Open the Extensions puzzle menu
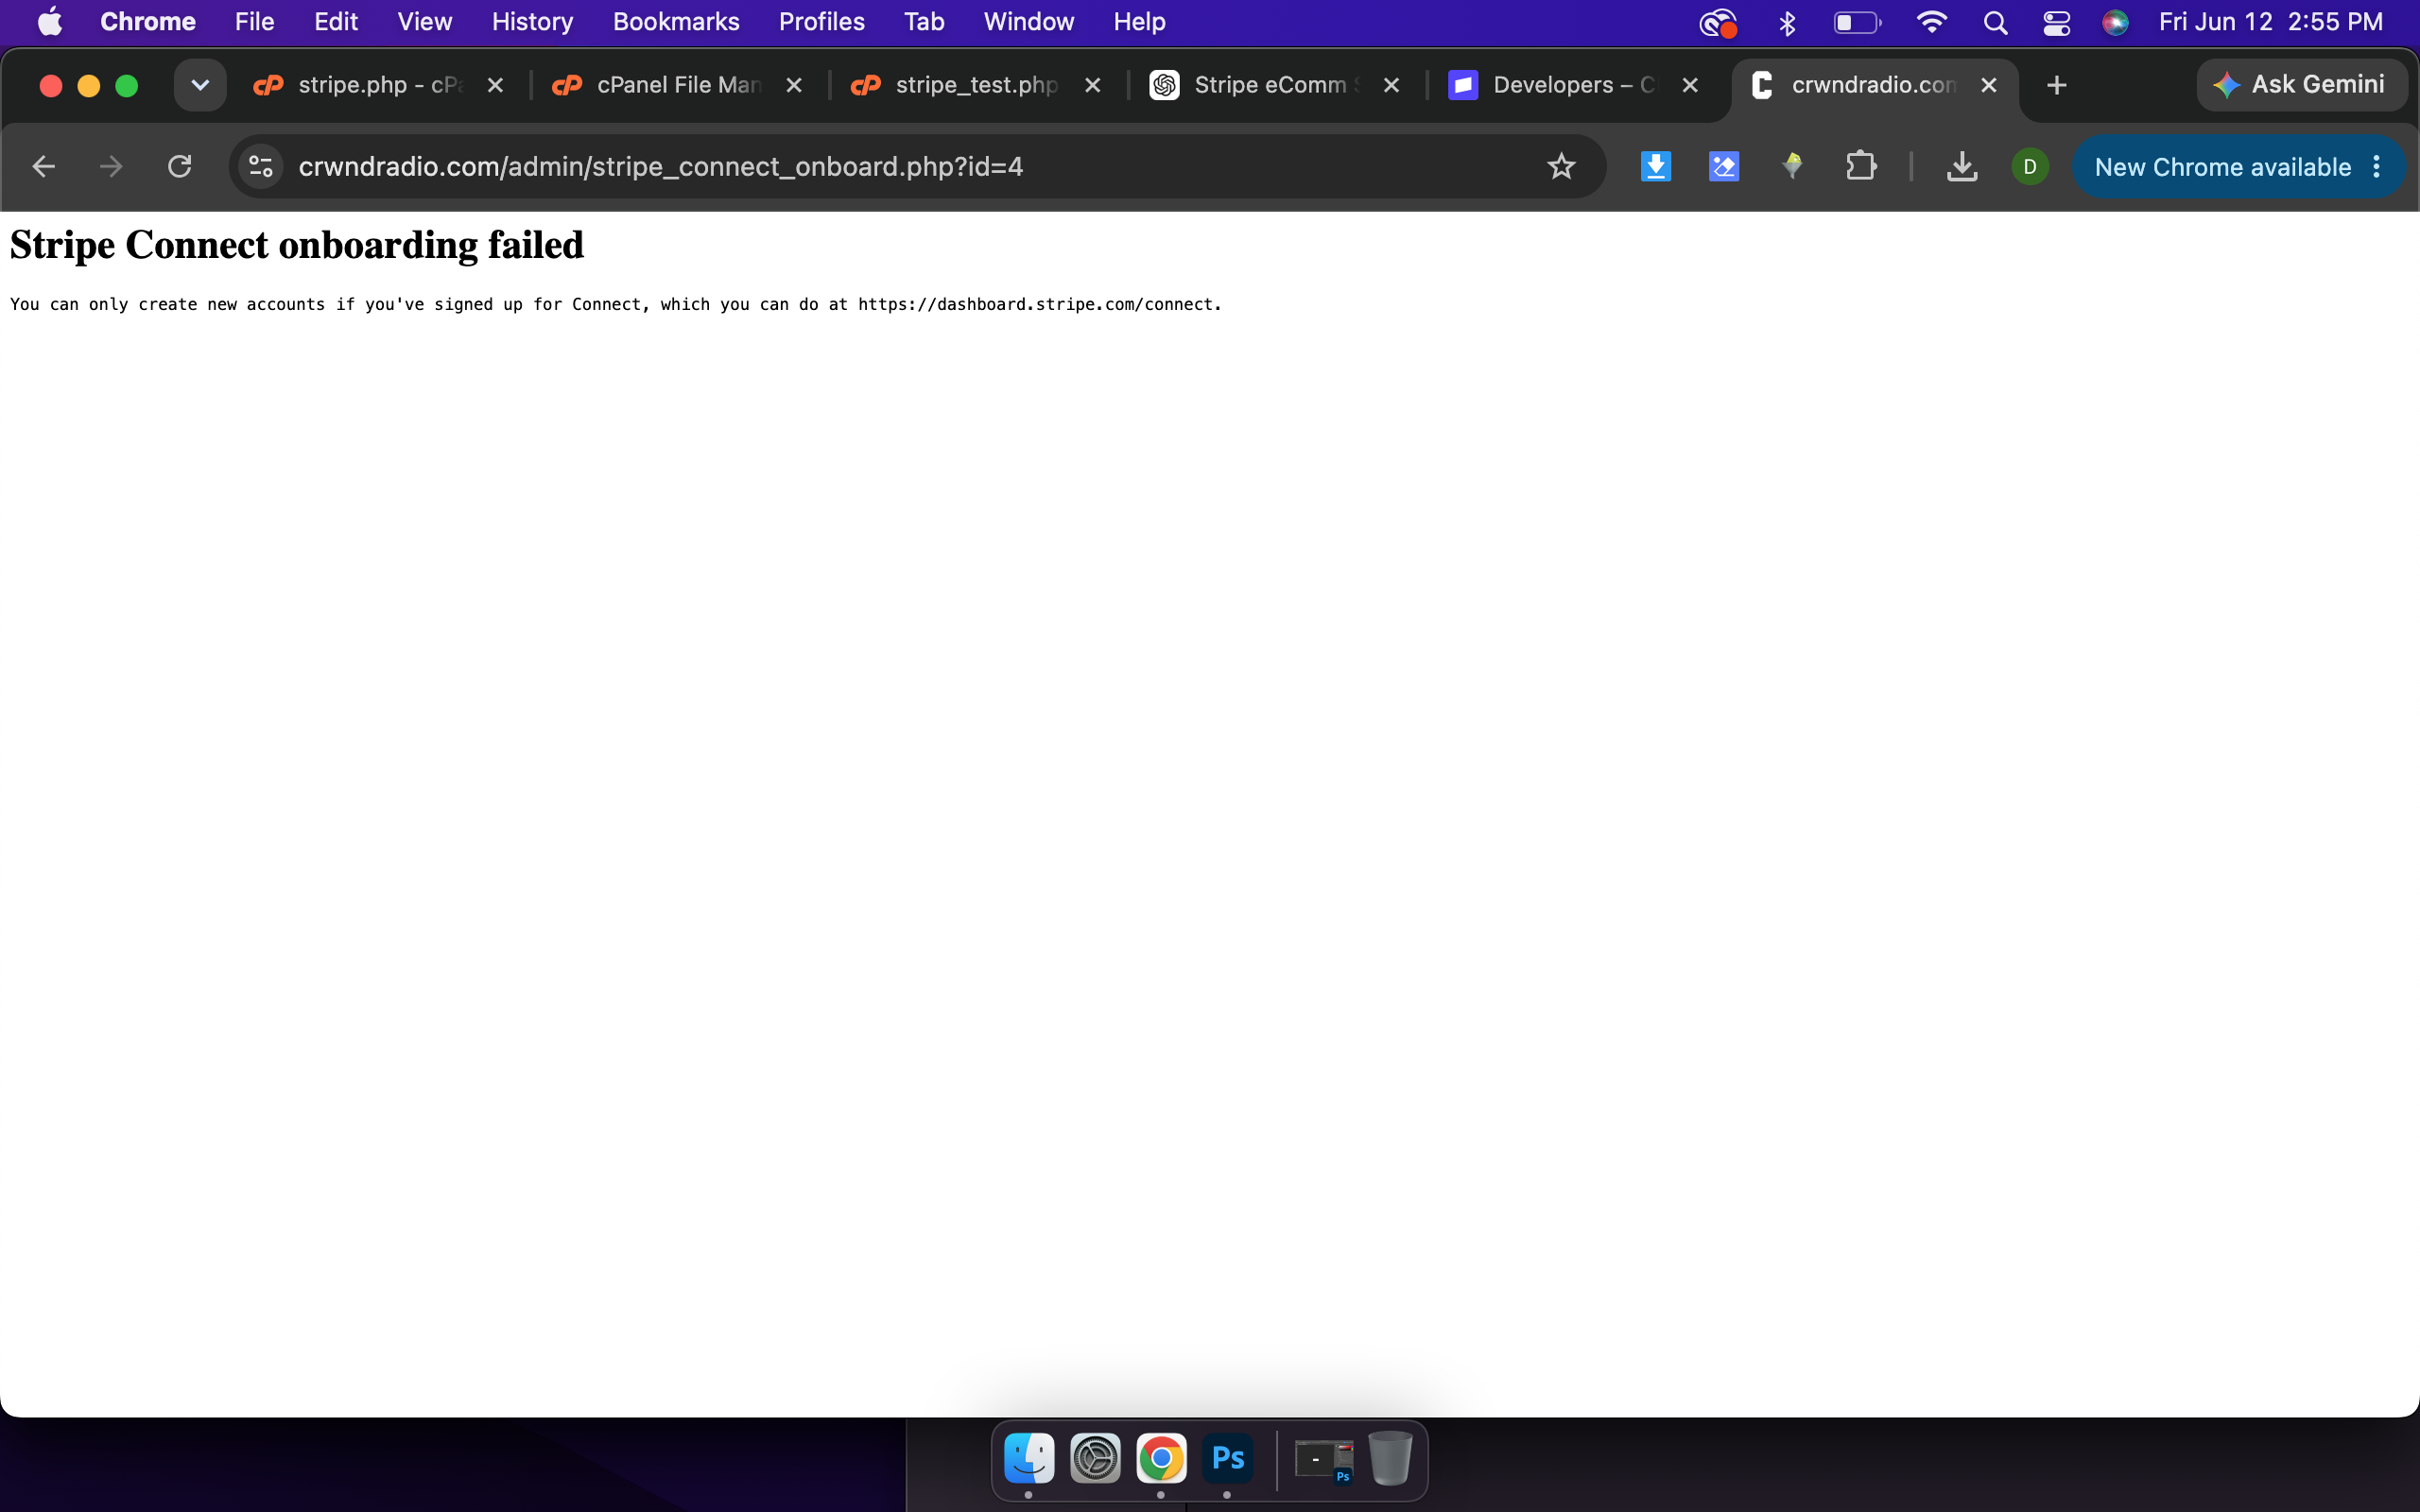Viewport: 2420px width, 1512px height. coord(1860,166)
